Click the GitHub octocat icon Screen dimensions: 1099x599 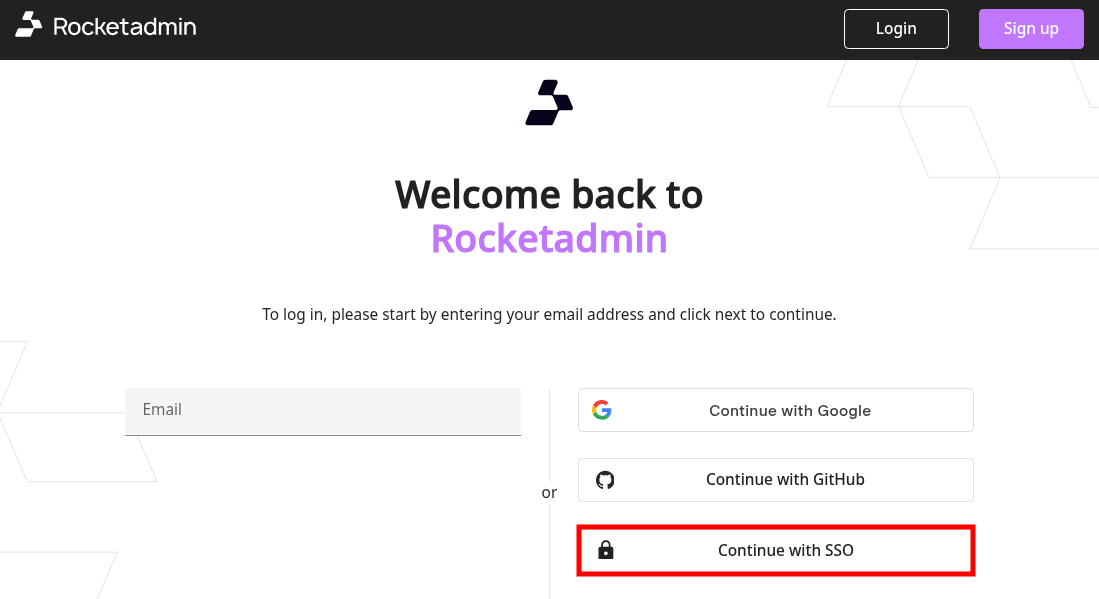(x=605, y=480)
